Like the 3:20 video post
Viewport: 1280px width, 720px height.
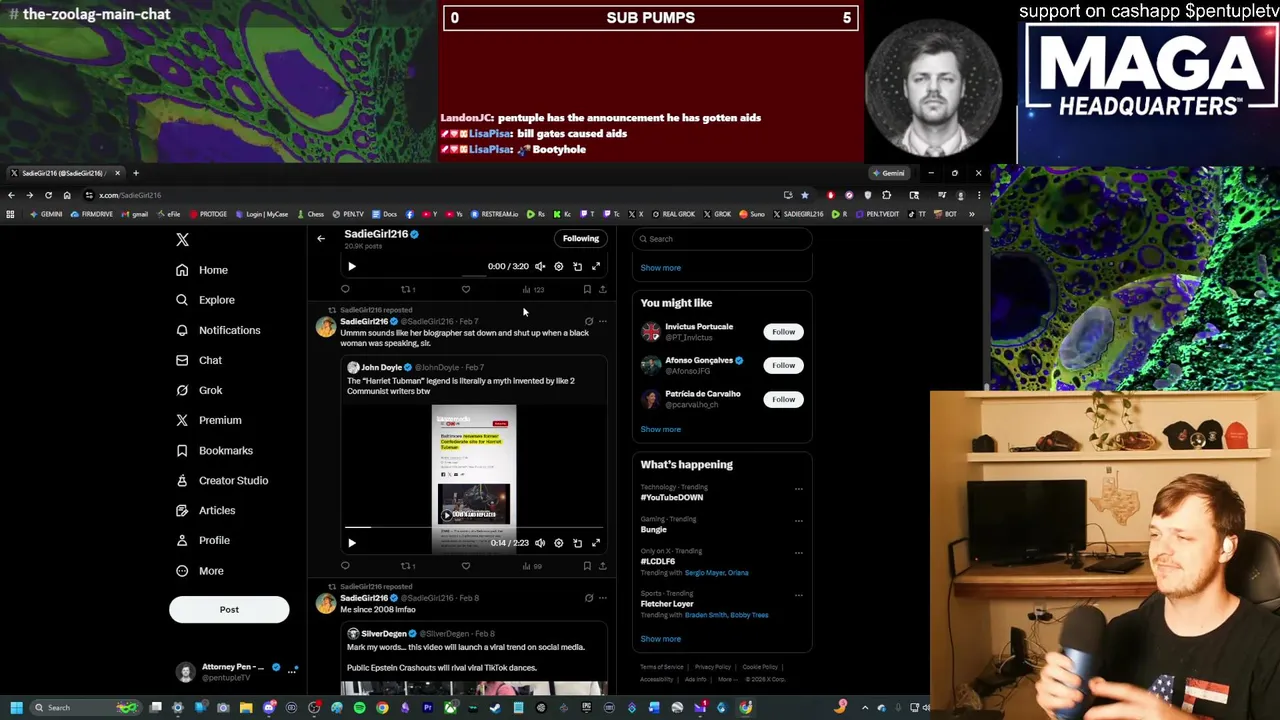(x=466, y=289)
